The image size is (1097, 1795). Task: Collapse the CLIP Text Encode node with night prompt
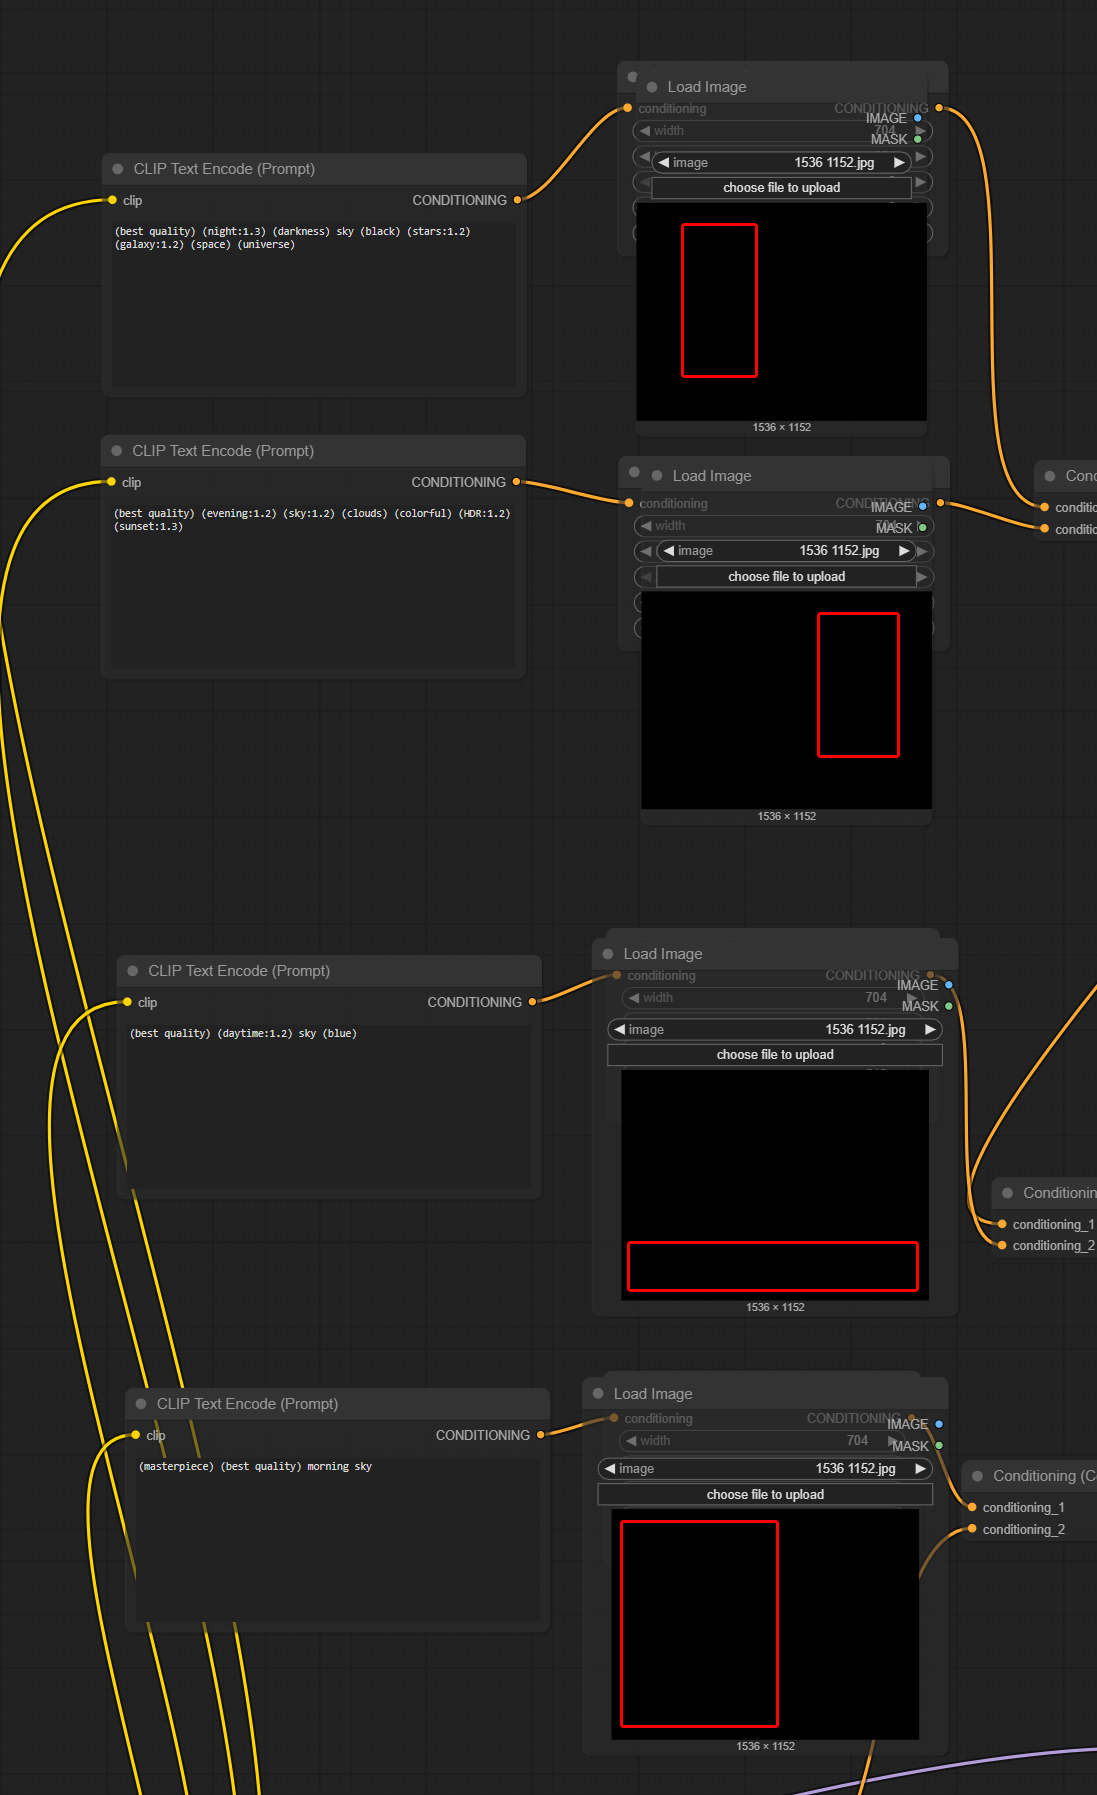(118, 169)
